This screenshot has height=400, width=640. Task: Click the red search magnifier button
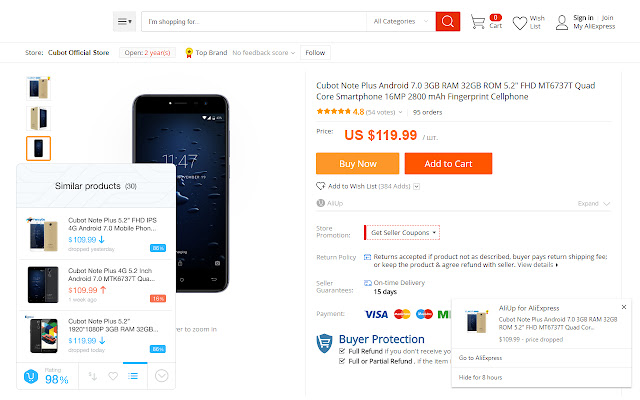tap(447, 21)
